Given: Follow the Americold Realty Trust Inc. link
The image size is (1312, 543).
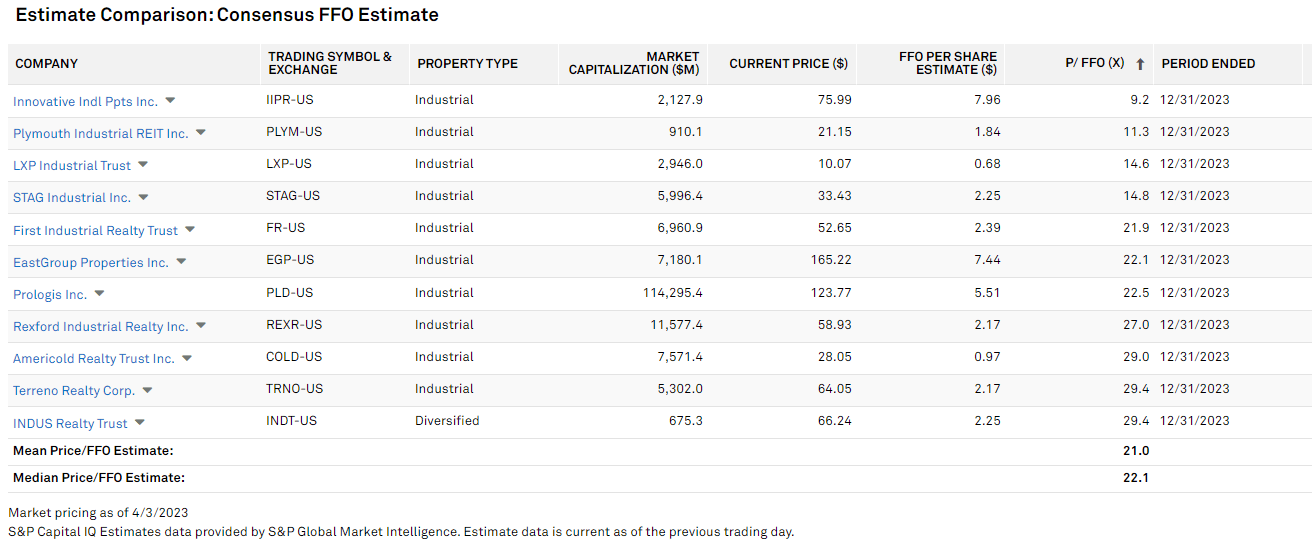Looking at the screenshot, I should 93,359.
